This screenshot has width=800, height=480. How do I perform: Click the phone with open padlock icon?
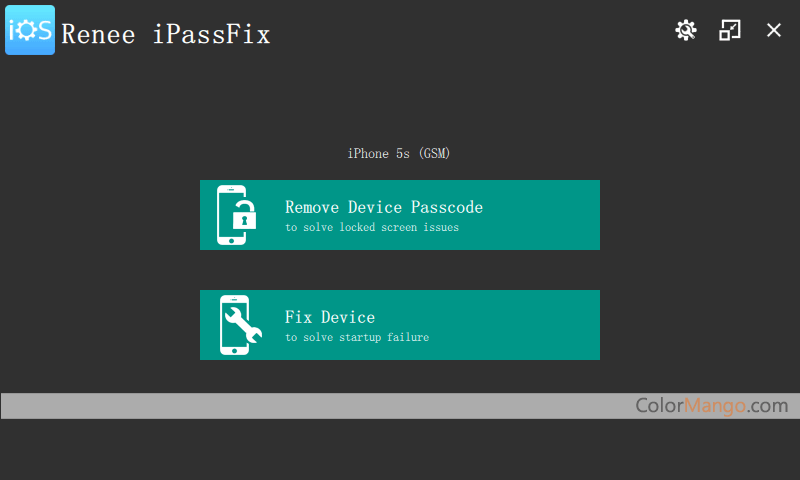tap(236, 215)
